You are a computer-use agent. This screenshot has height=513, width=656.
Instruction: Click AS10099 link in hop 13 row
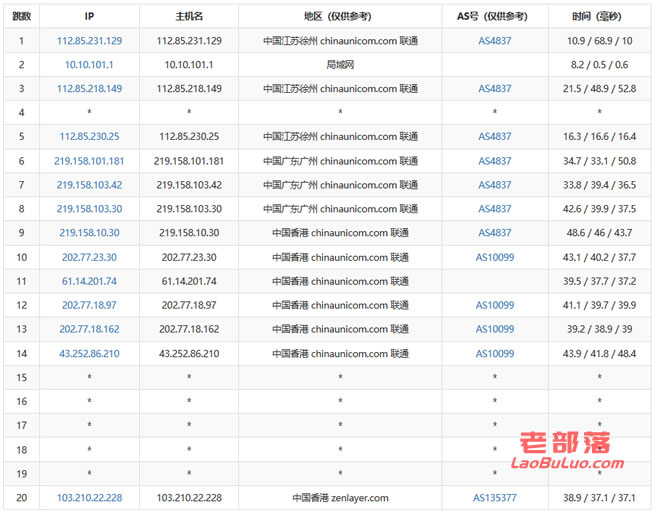pyautogui.click(x=495, y=328)
